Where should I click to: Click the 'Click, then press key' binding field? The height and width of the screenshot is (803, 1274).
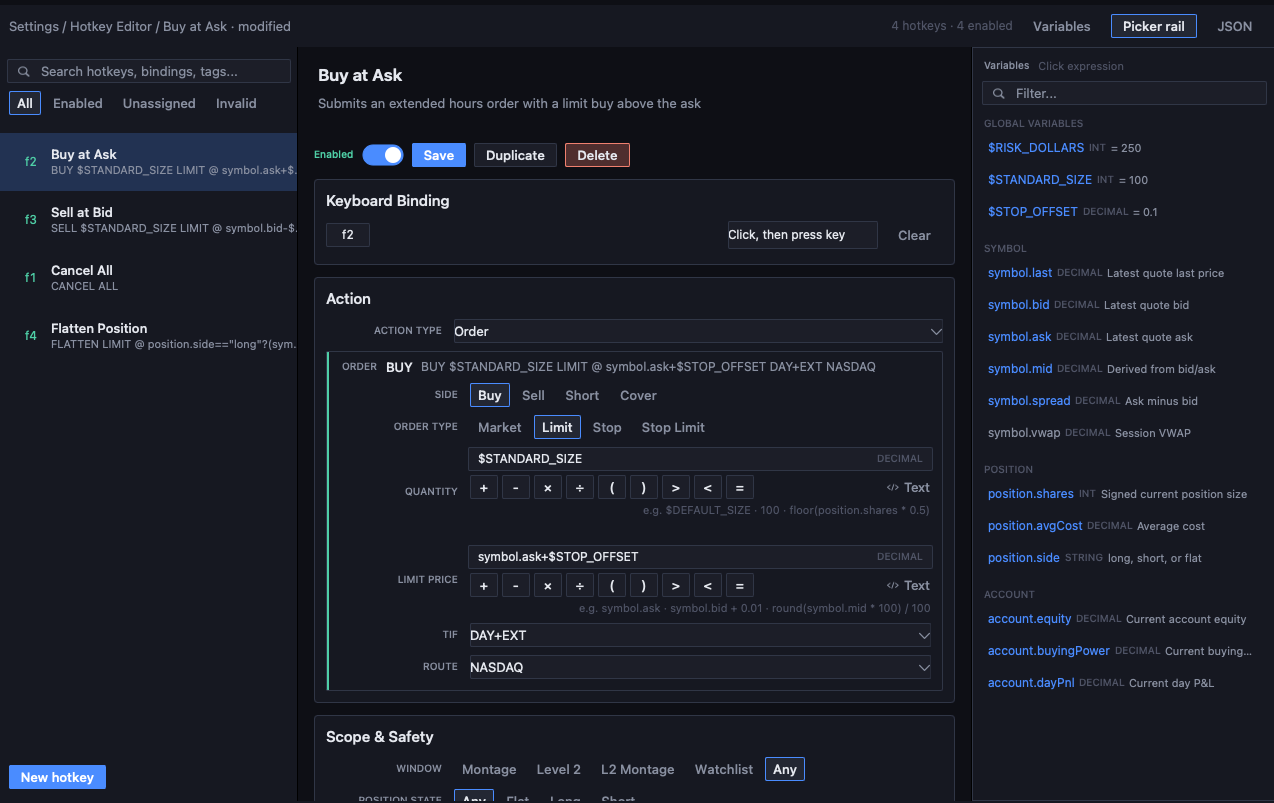802,235
